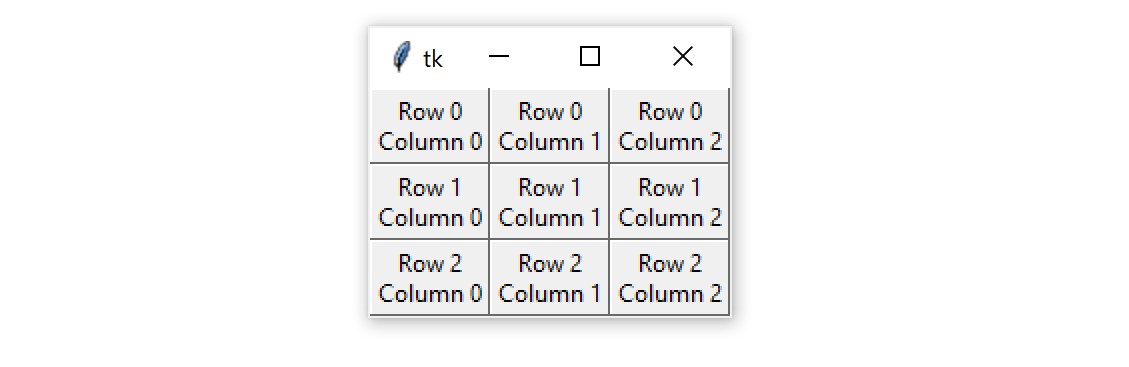This screenshot has width=1129, height=367.
Task: Select the Row 0 Column 1 cell
Action: pos(549,126)
